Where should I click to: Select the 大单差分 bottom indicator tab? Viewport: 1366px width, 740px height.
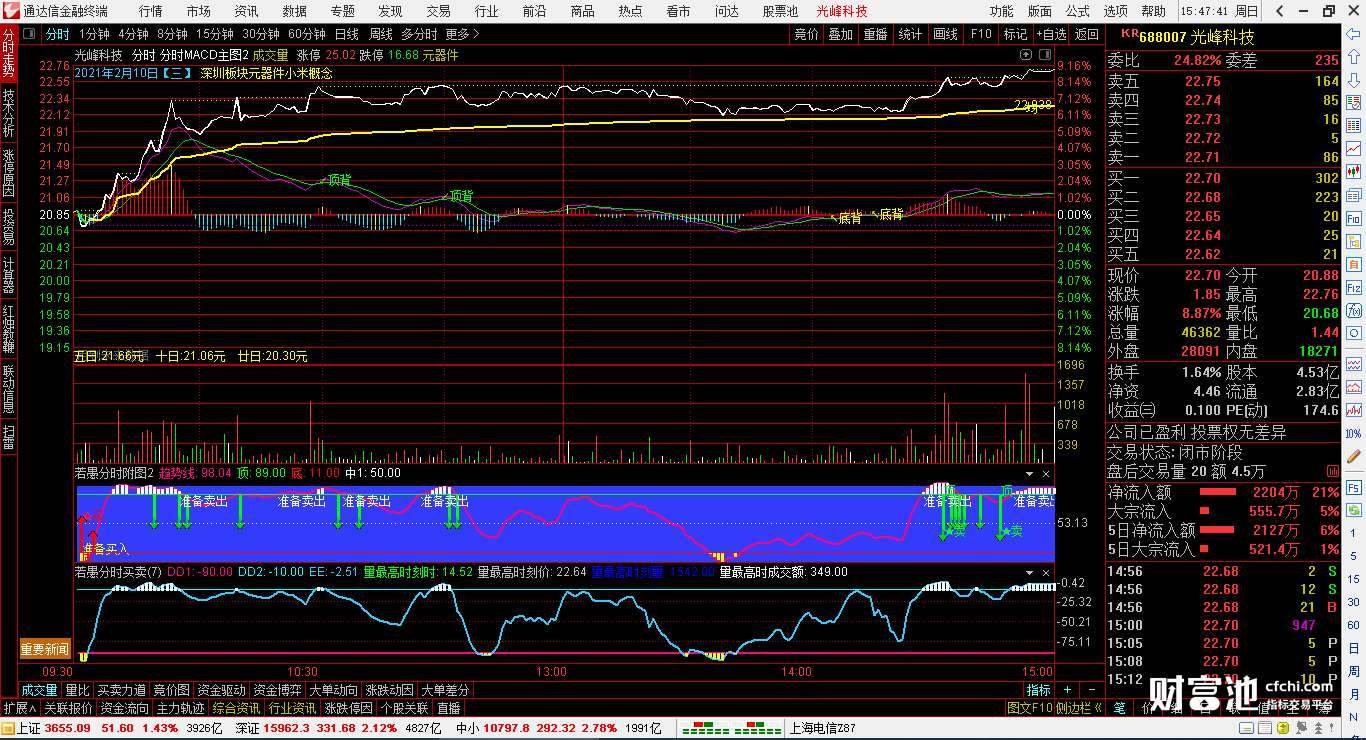click(445, 690)
